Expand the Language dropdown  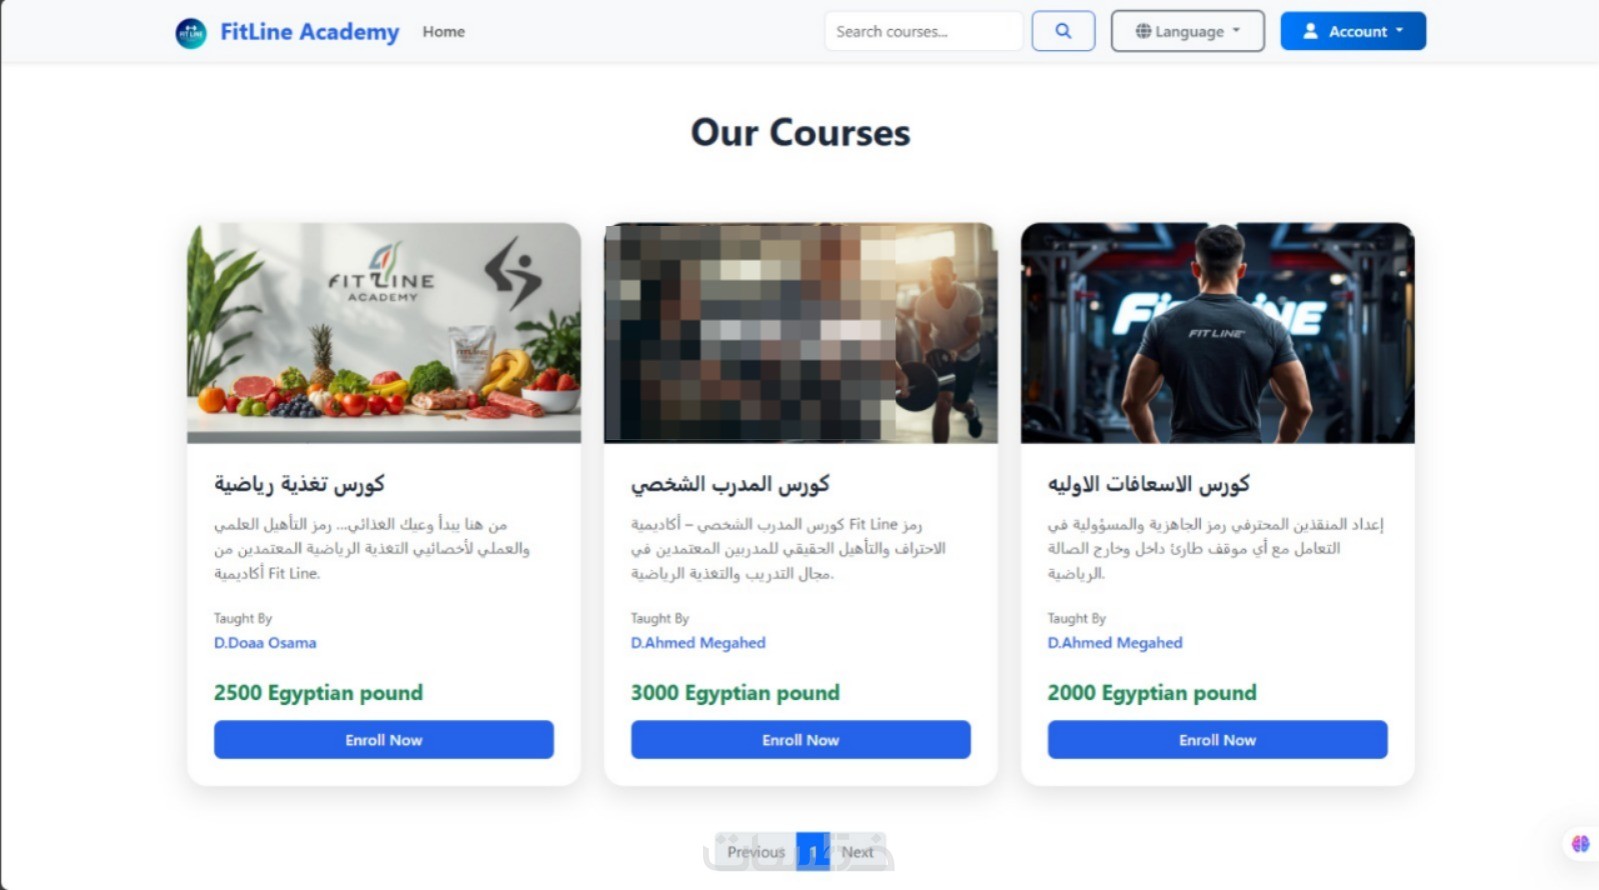1187,31
